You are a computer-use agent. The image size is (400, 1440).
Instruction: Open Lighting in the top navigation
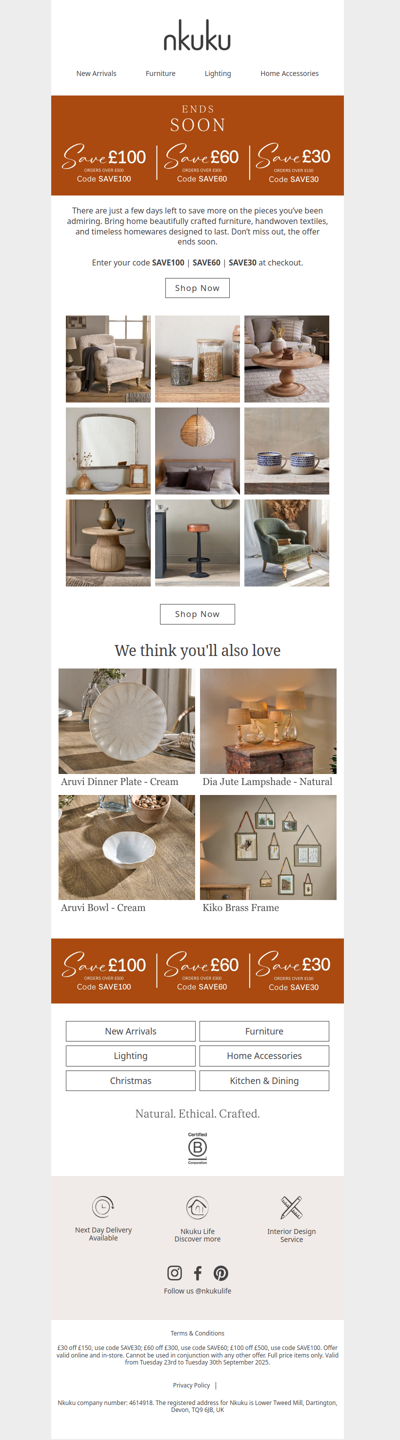(218, 73)
